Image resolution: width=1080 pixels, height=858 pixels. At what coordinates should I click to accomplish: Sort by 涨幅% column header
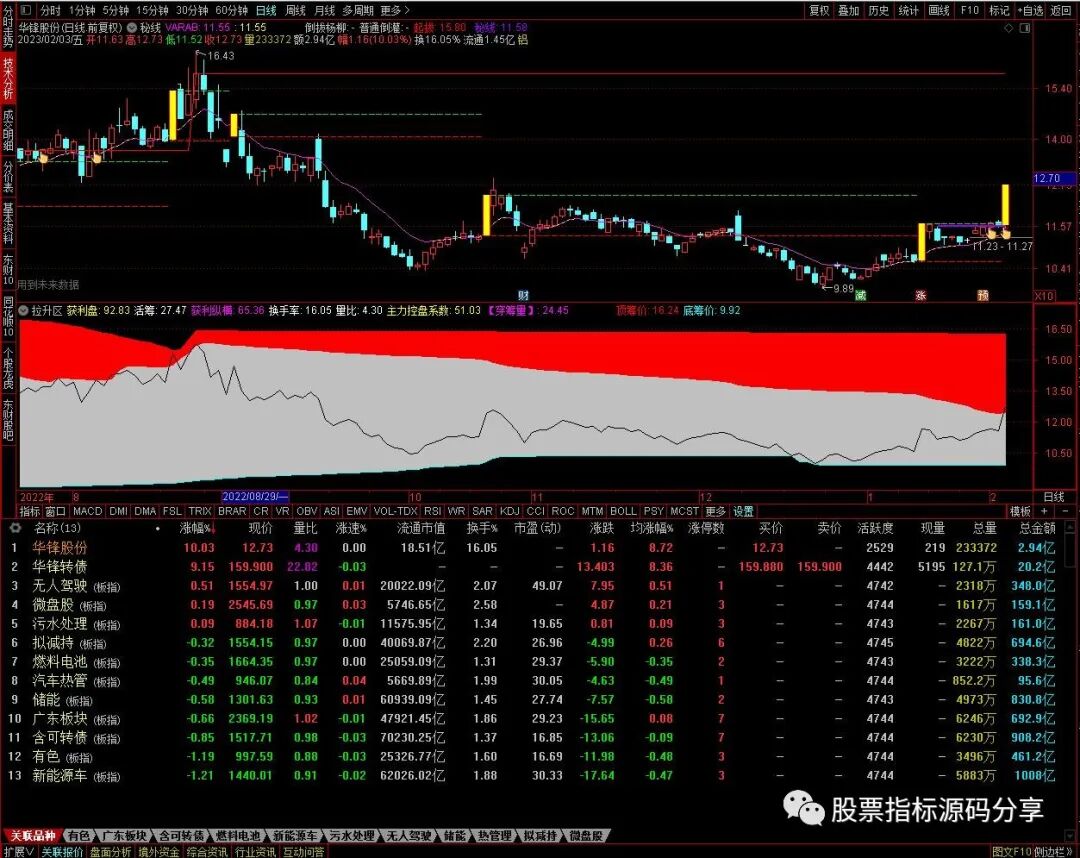point(195,529)
